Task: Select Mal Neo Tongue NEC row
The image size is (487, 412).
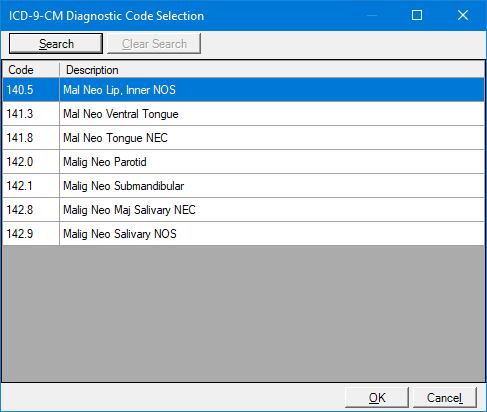Action: point(243,138)
